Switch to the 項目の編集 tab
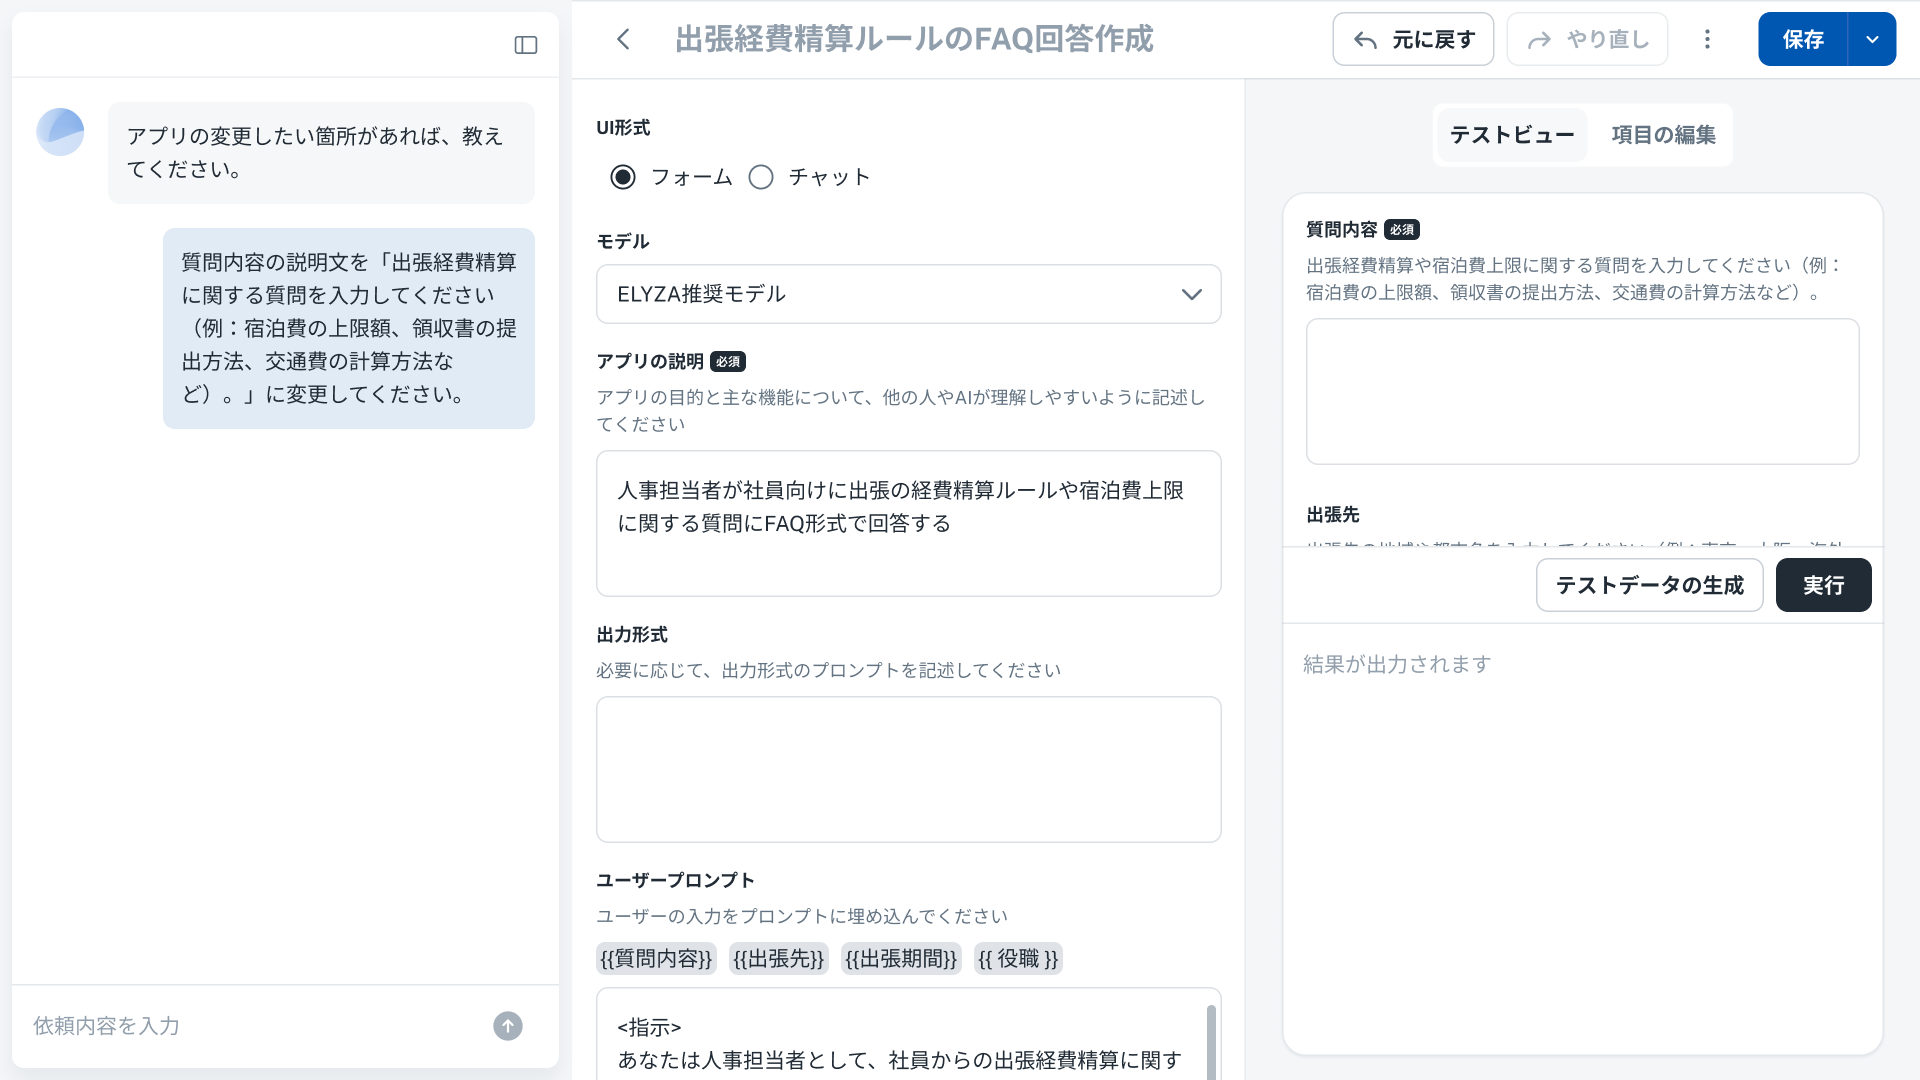This screenshot has height=1080, width=1920. tap(1663, 135)
